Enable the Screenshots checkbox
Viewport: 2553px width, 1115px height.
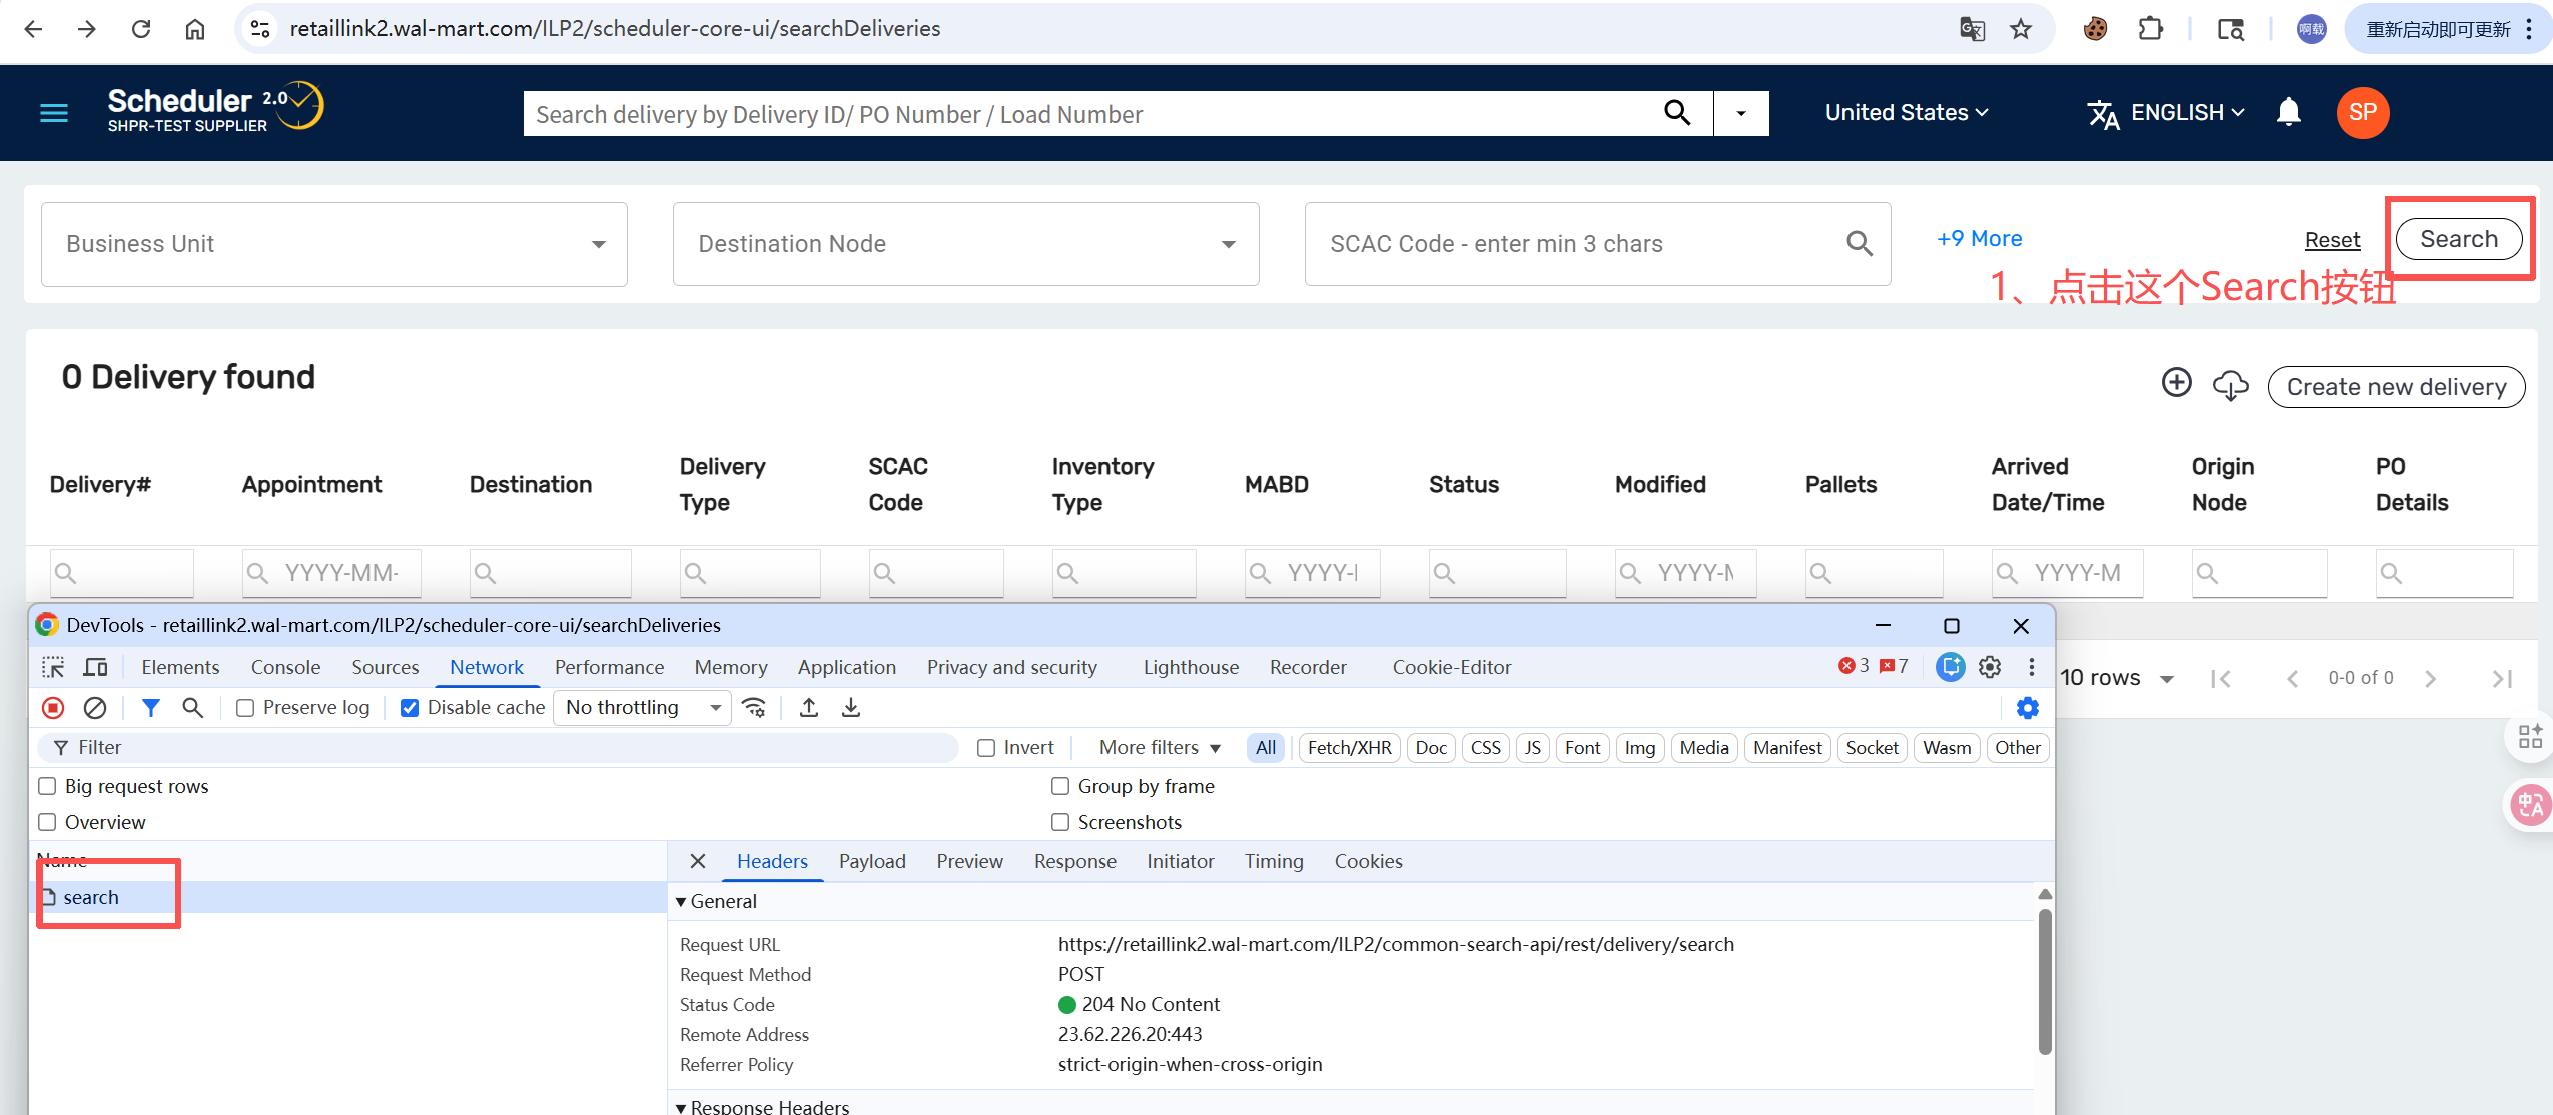pyautogui.click(x=1060, y=822)
